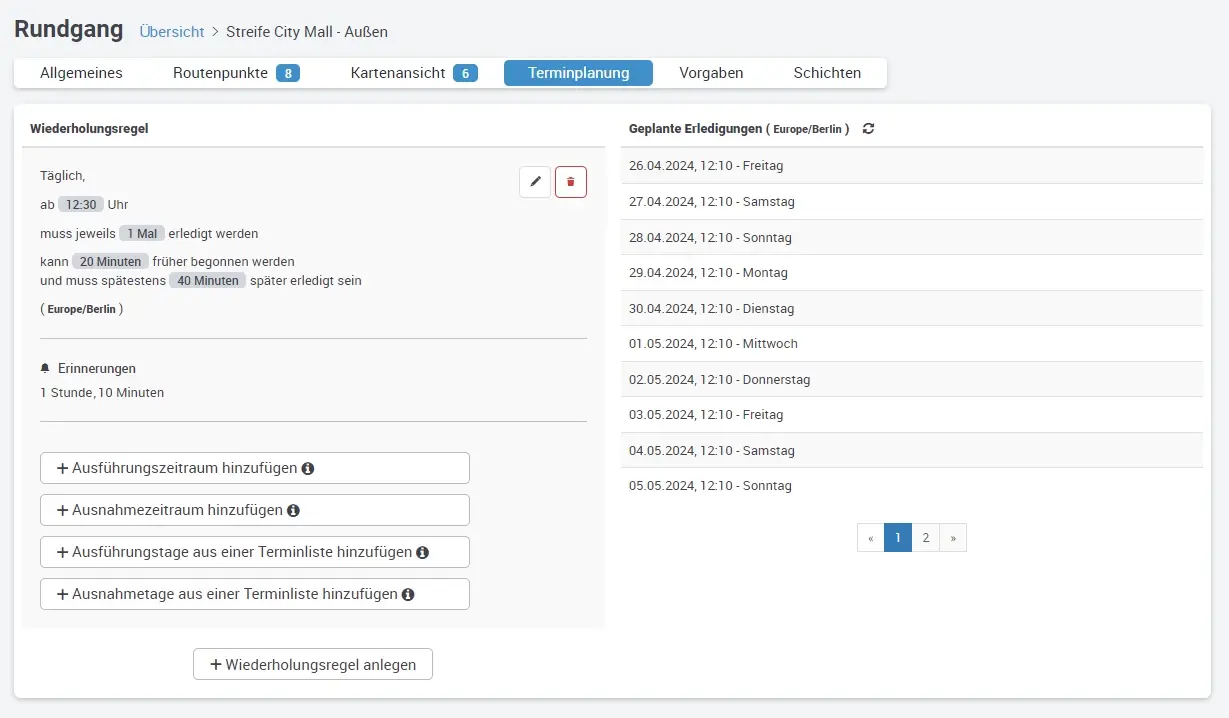Viewport: 1229px width, 718px height.
Task: Click the next page arrow in pagination
Action: click(953, 538)
